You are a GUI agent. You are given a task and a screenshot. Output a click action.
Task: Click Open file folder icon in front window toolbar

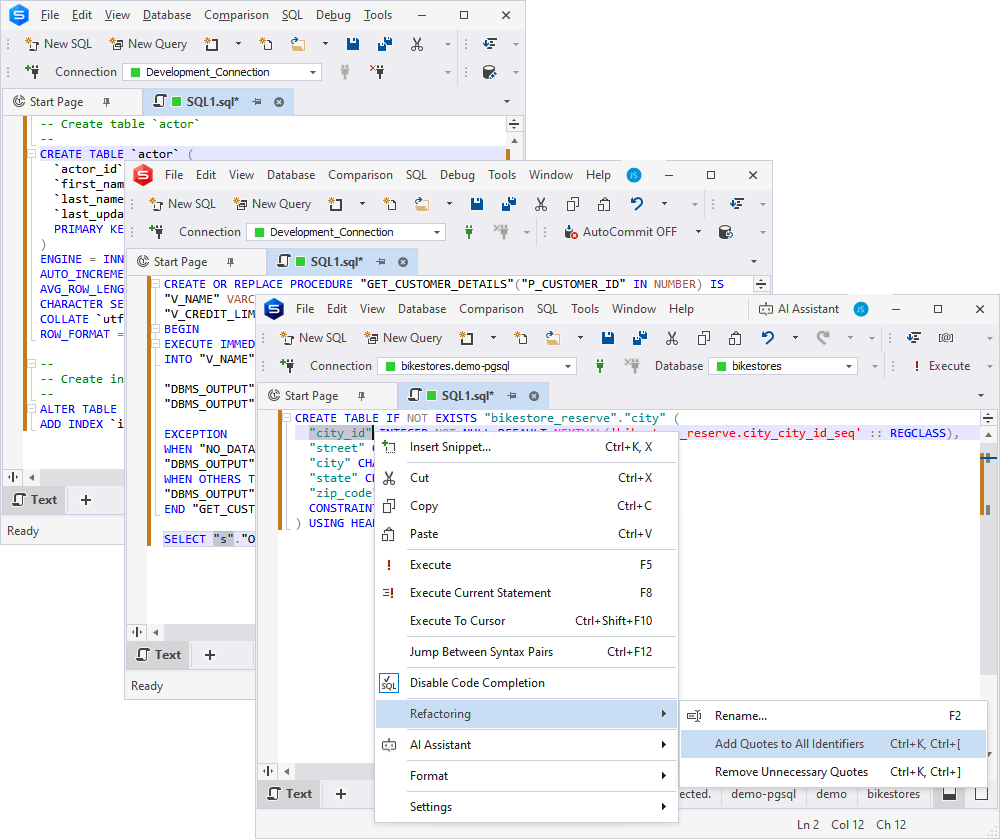coord(552,338)
